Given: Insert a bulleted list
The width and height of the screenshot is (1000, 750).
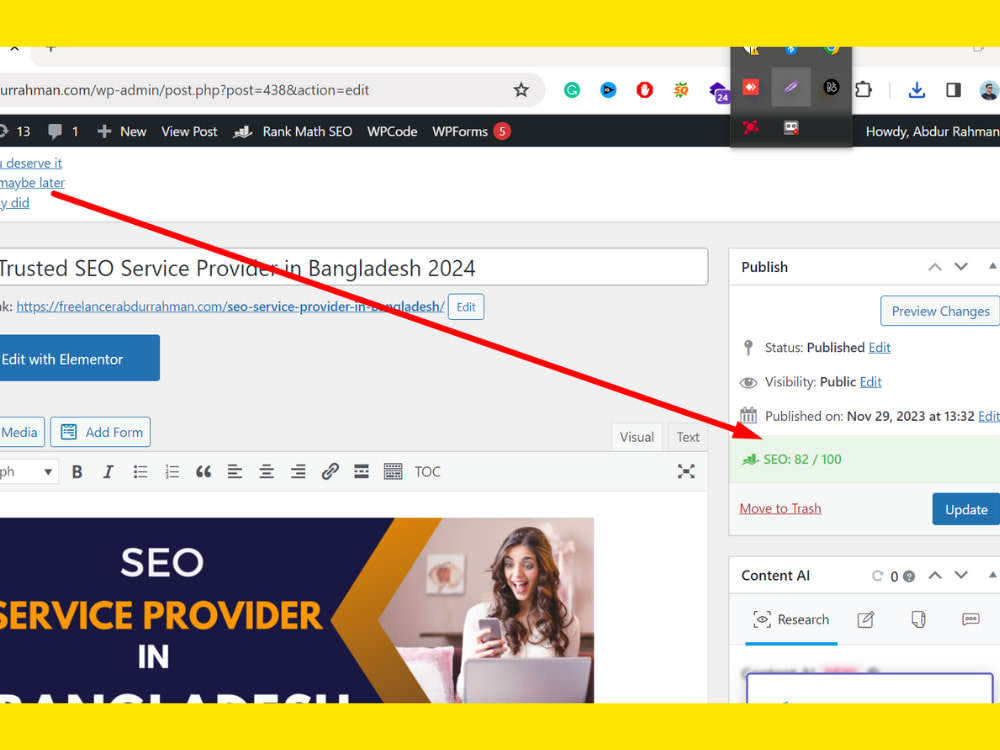Looking at the screenshot, I should [140, 472].
